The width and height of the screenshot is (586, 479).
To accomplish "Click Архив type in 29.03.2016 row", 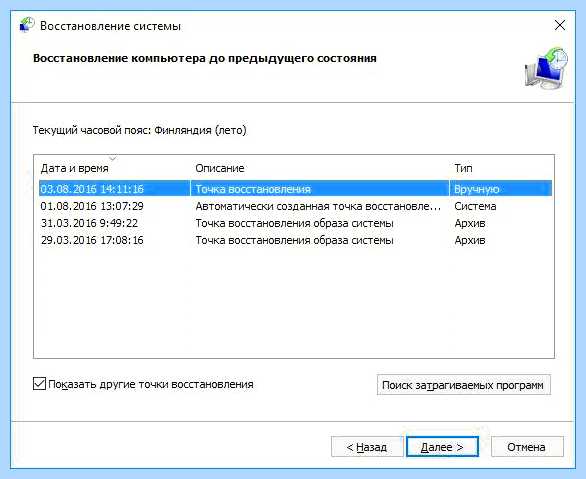I will 470,240.
